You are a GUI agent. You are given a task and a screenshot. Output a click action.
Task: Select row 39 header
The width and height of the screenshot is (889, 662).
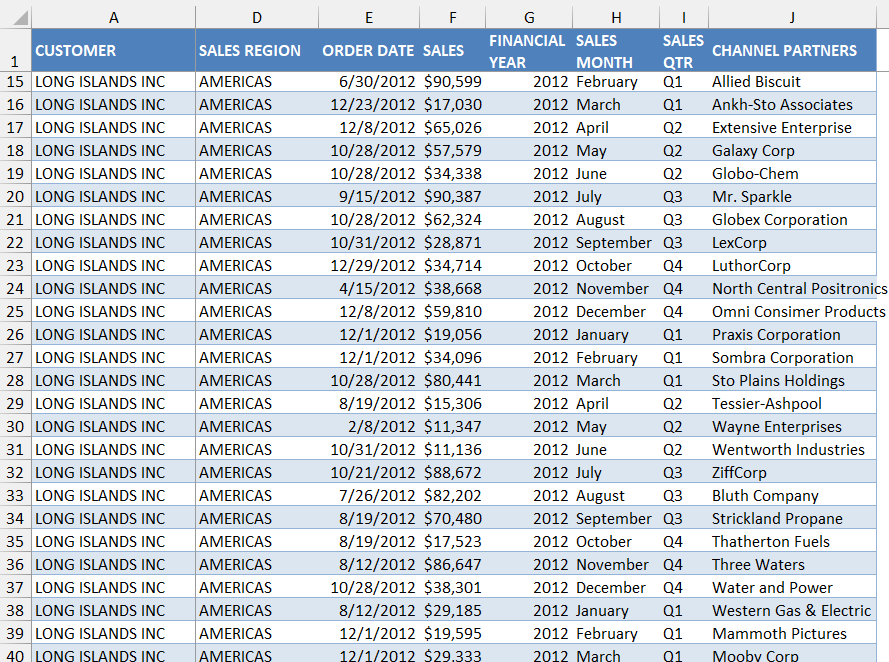pos(15,634)
